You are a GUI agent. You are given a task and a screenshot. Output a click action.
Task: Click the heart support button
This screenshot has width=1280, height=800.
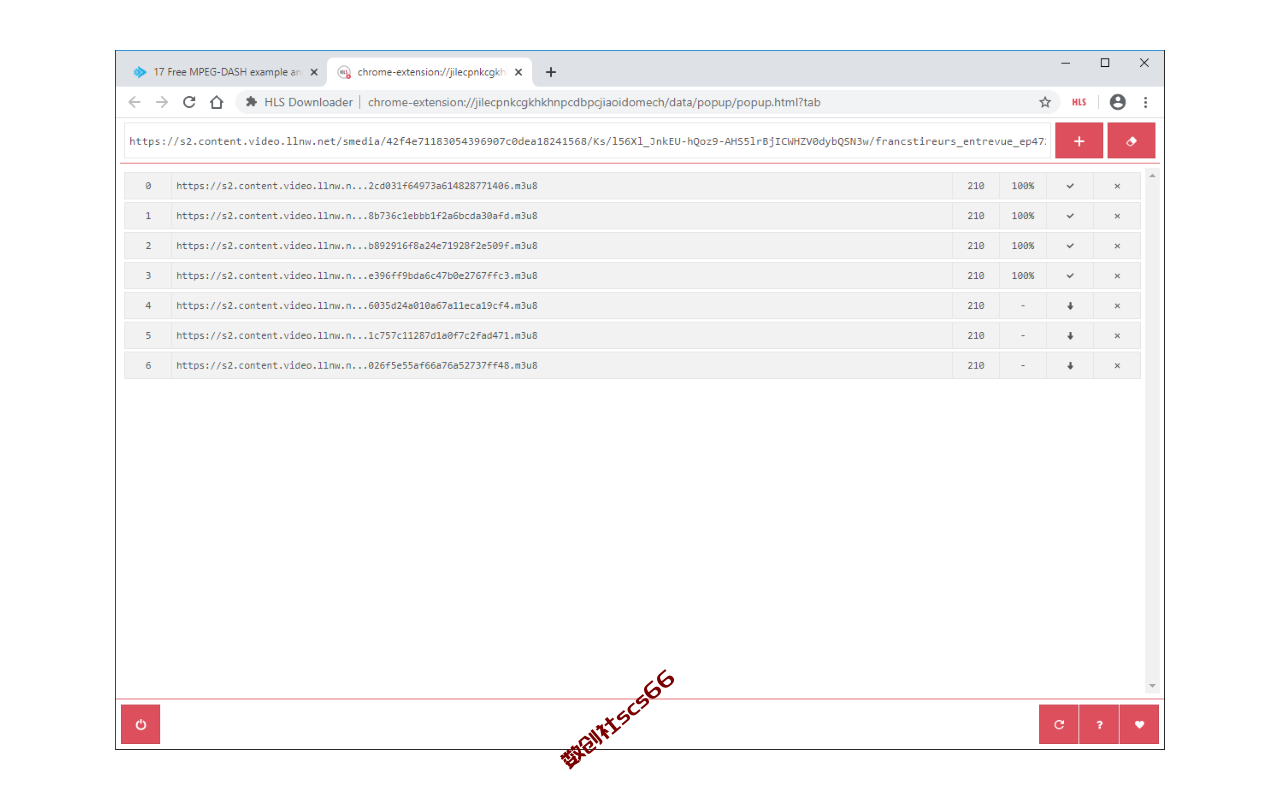point(1139,725)
